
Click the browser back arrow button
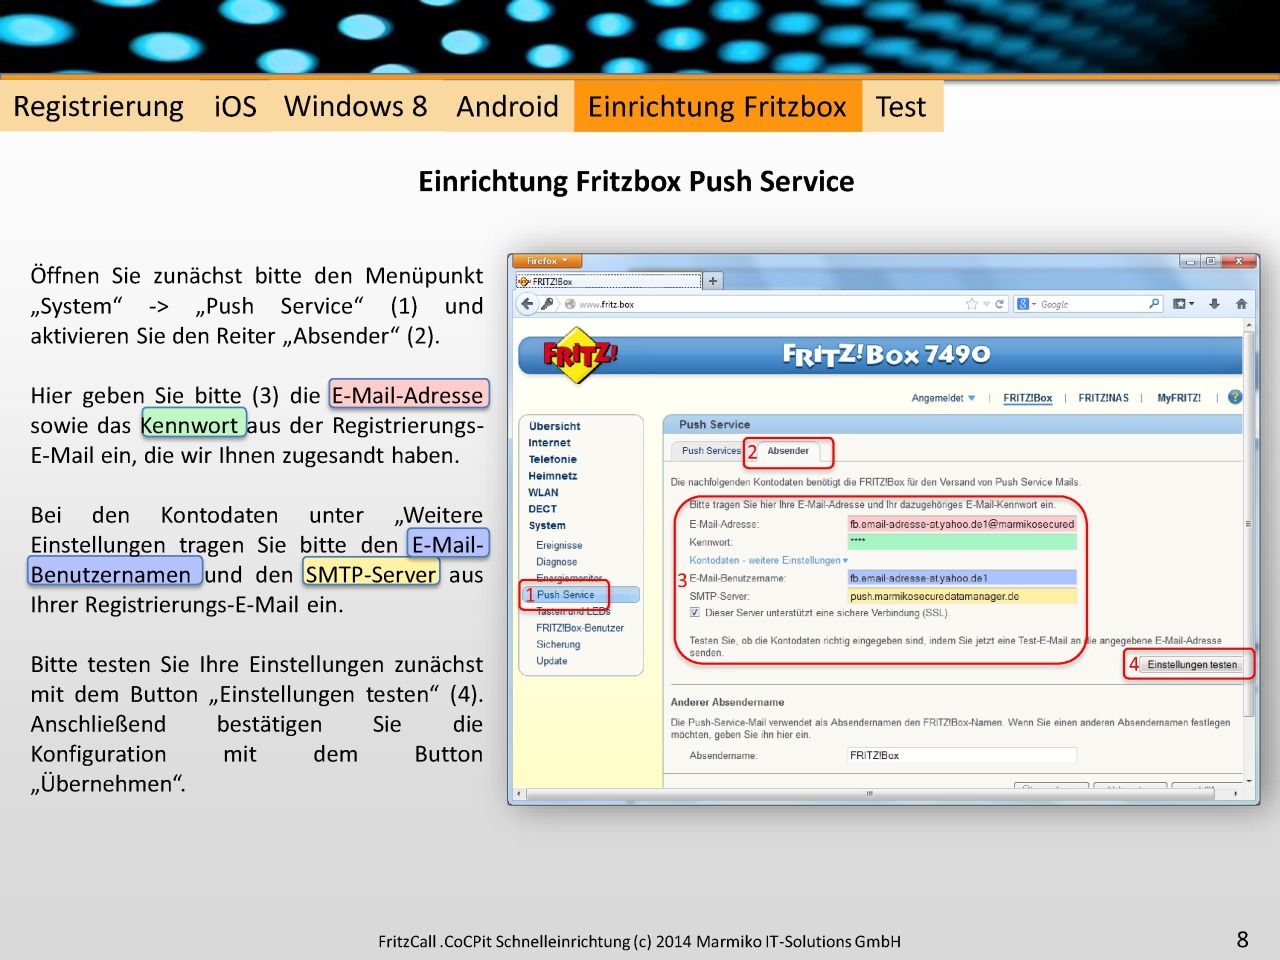(x=528, y=304)
